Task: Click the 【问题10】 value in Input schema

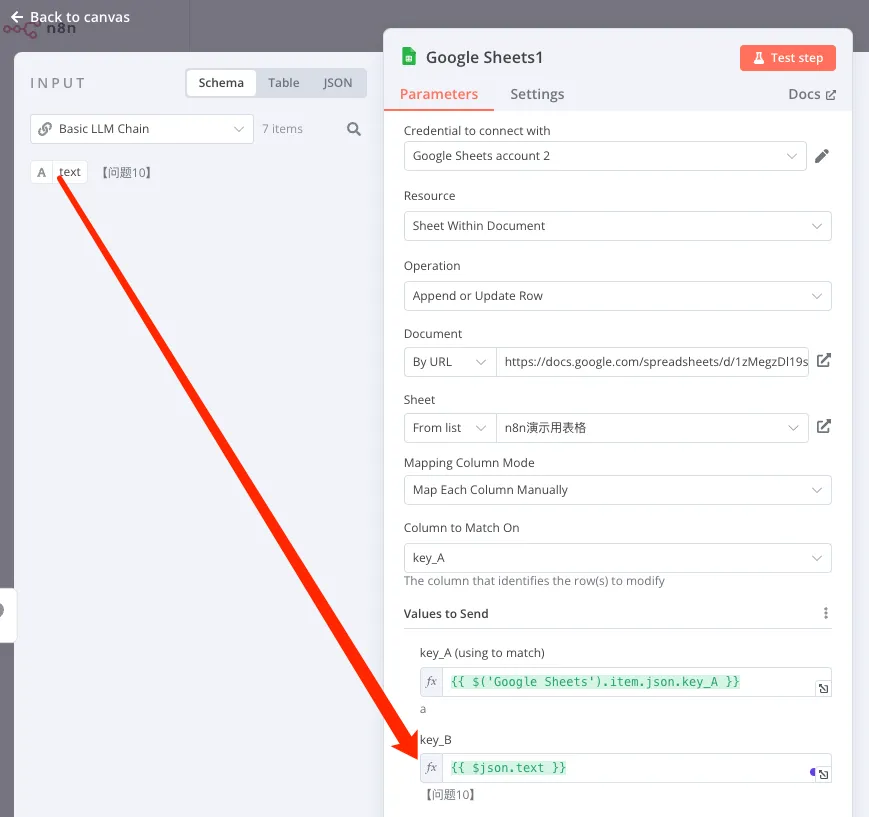Action: click(x=126, y=172)
